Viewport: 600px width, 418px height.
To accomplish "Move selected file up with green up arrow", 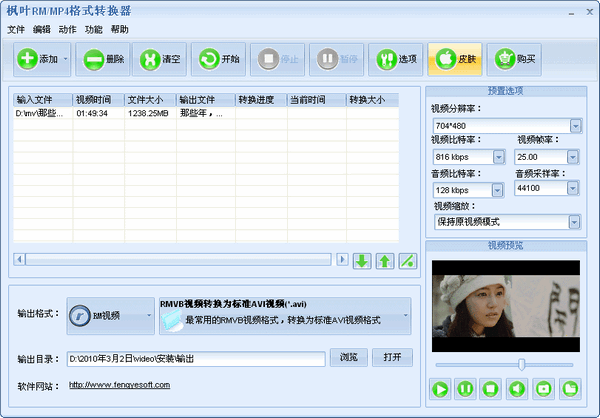I will point(384,260).
